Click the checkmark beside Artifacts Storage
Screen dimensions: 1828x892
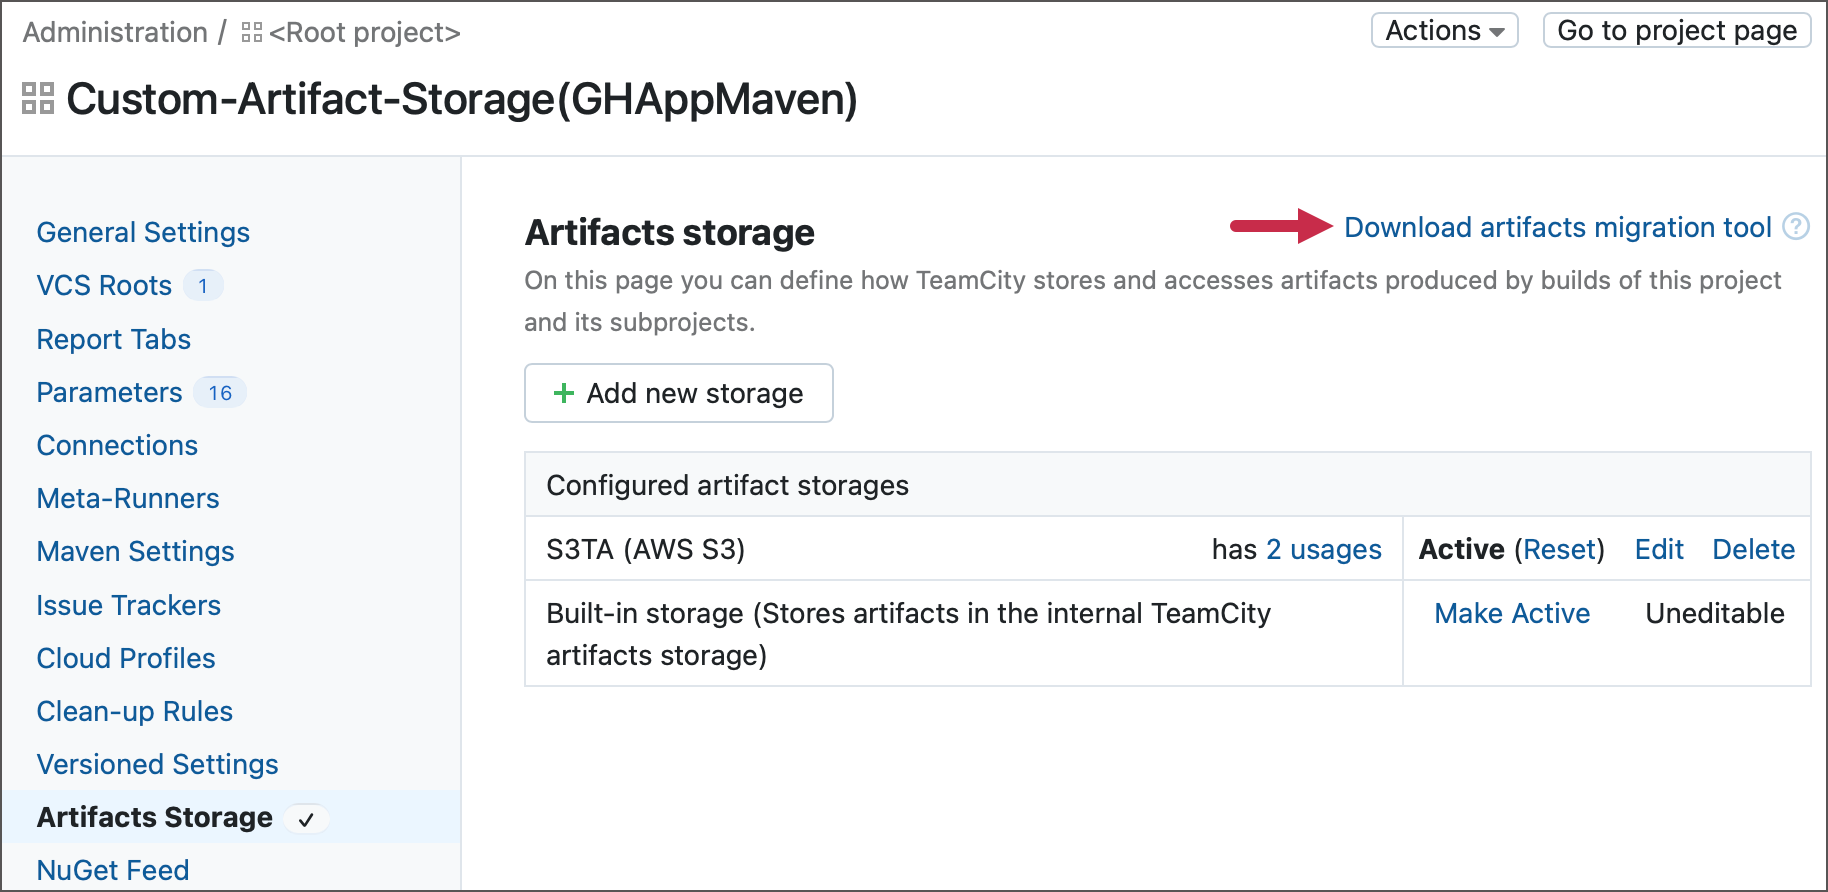pos(307,818)
